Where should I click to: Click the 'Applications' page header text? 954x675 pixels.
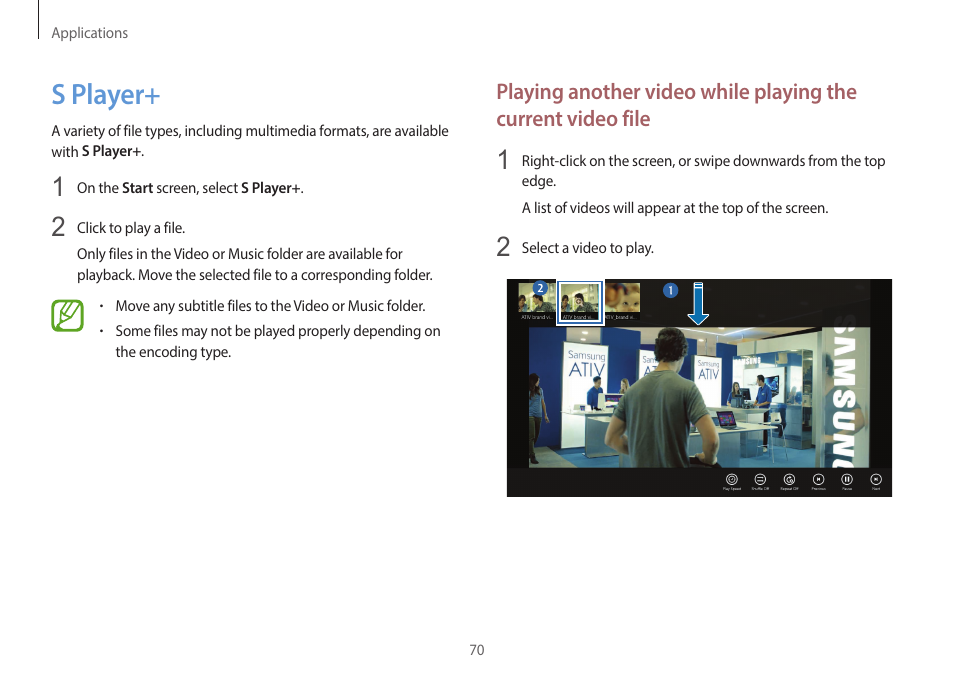[x=89, y=33]
